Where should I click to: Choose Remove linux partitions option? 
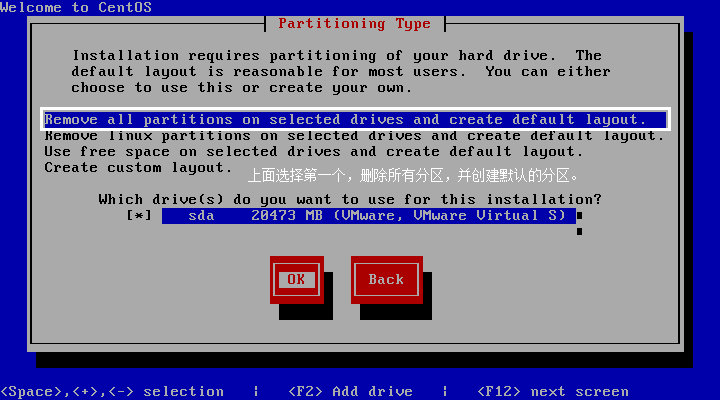tap(354, 136)
